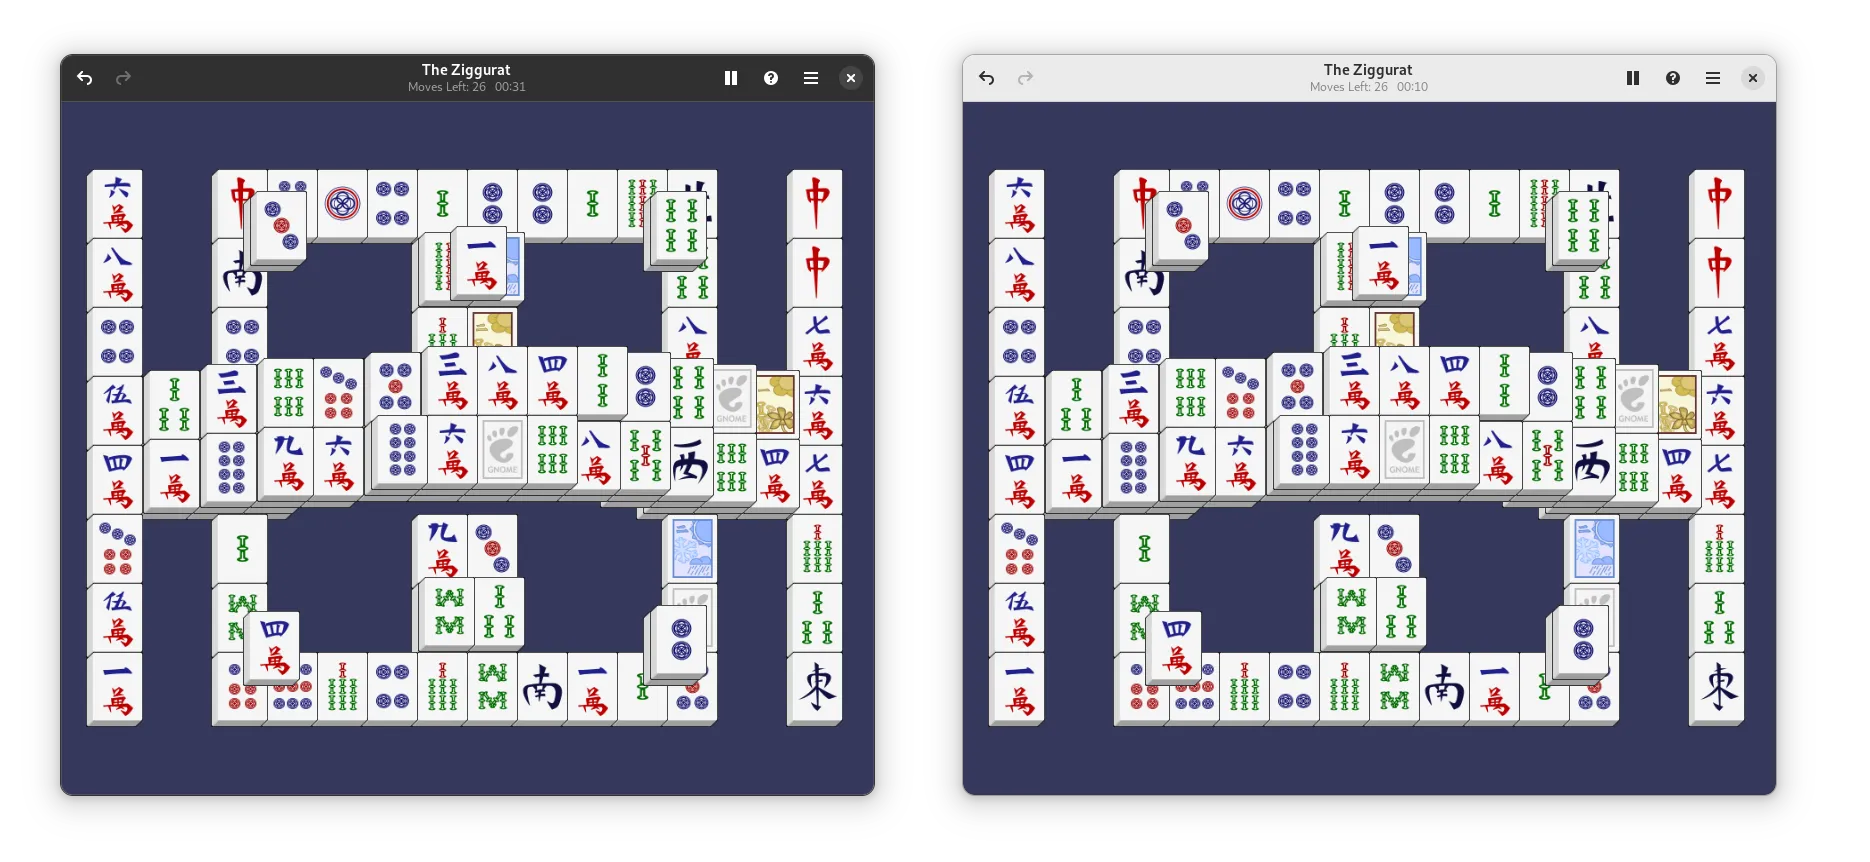Pick West wind tile on right board

[x=1593, y=463]
